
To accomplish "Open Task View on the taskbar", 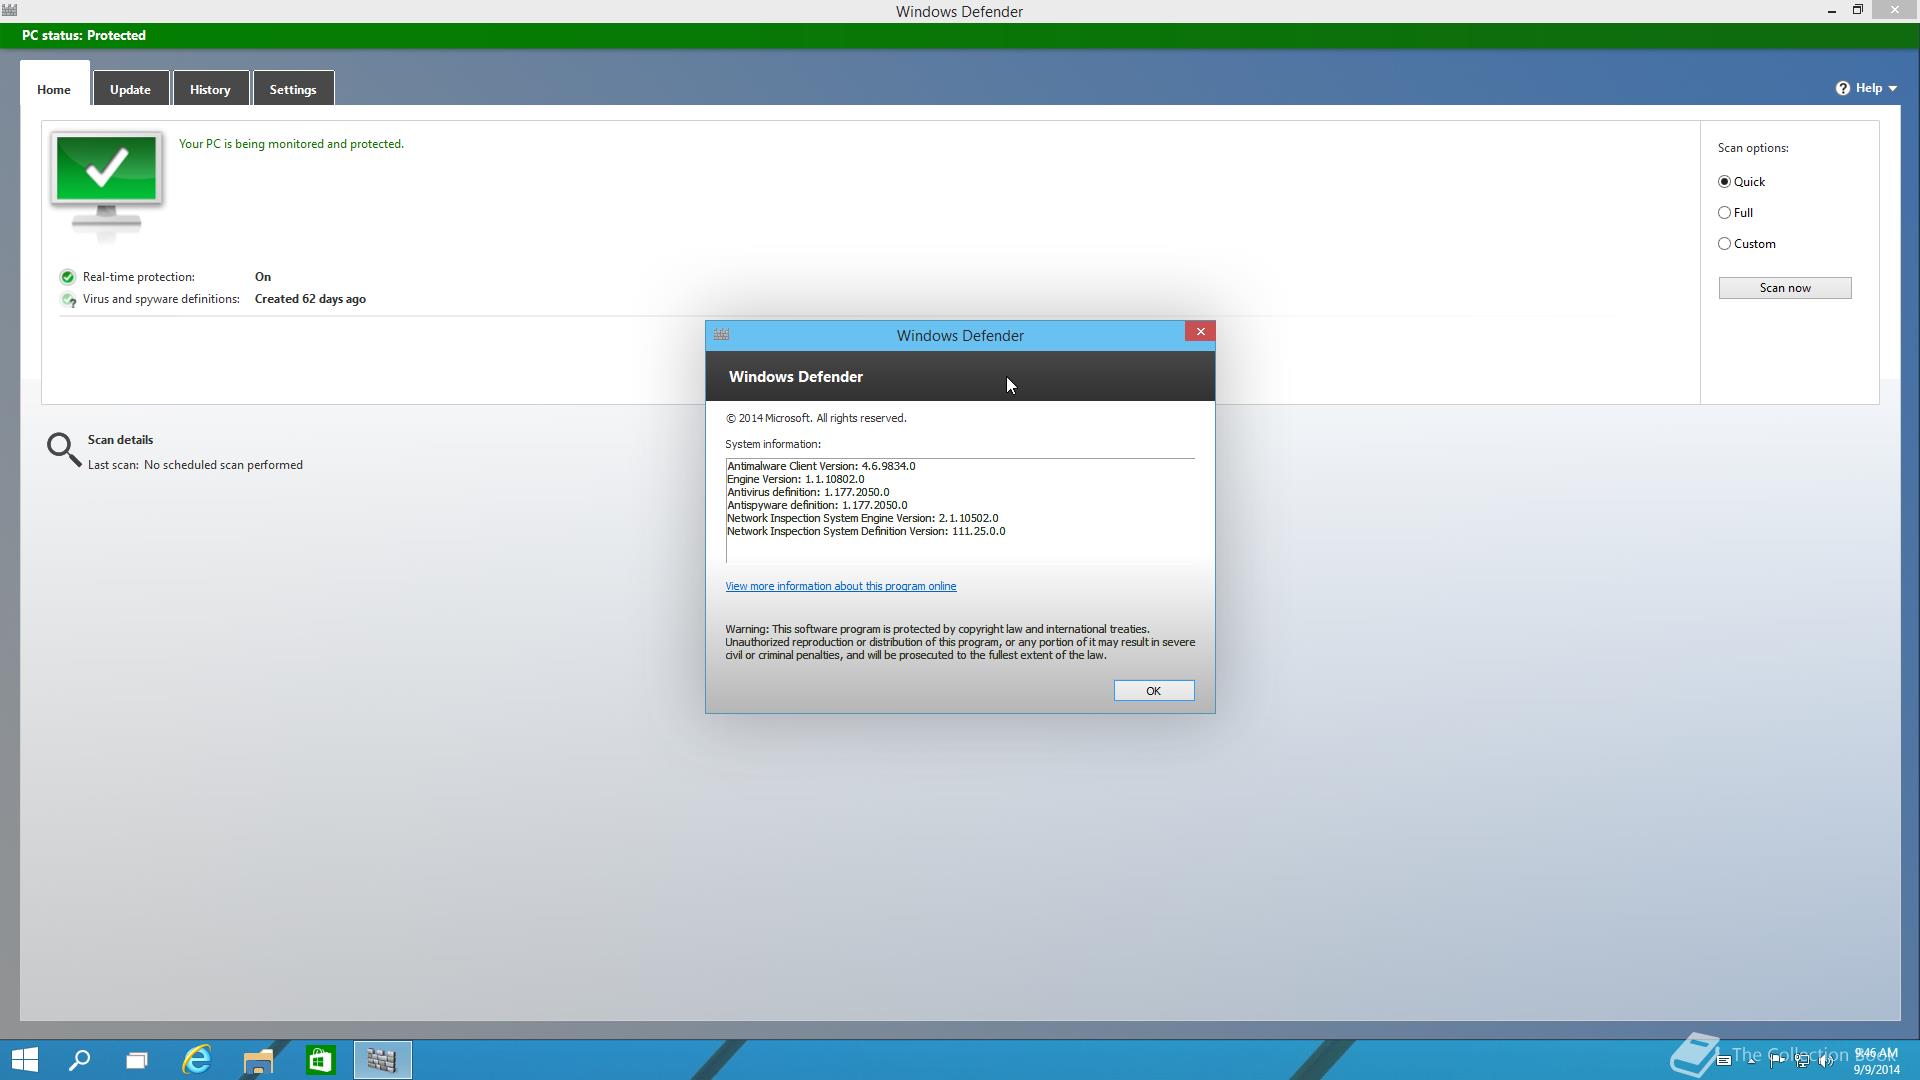I will pos(137,1060).
